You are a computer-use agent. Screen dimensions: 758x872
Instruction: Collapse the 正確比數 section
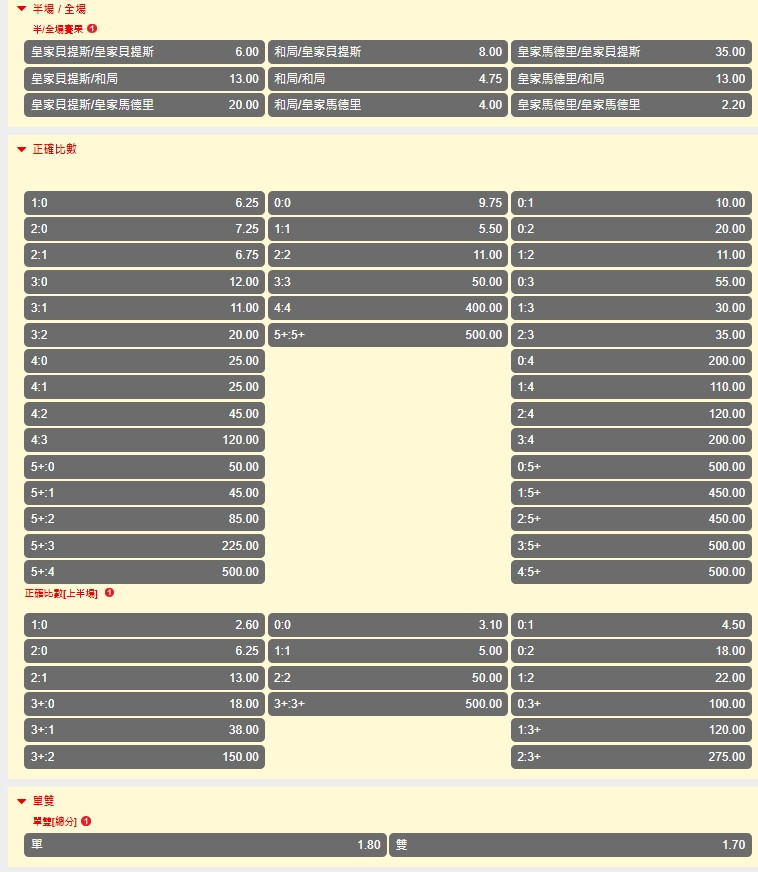click(x=22, y=149)
